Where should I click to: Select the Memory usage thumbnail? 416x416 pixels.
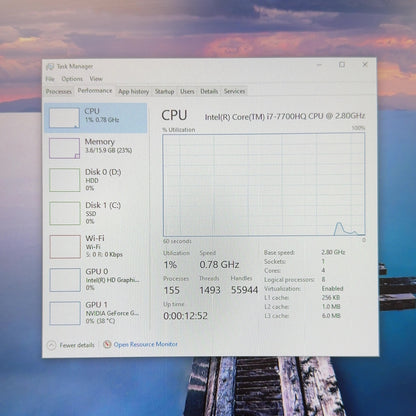tap(64, 148)
